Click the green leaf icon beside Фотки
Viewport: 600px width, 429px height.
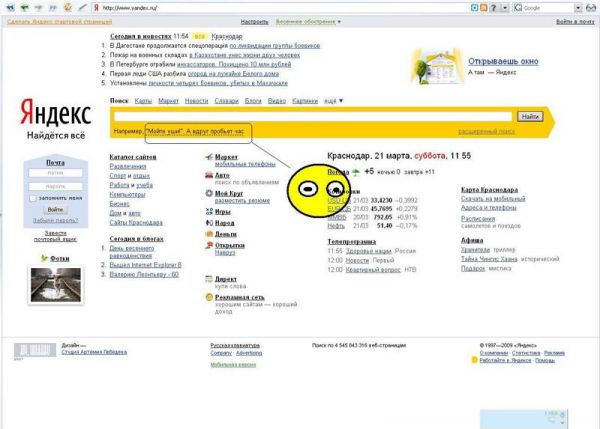[x=44, y=258]
